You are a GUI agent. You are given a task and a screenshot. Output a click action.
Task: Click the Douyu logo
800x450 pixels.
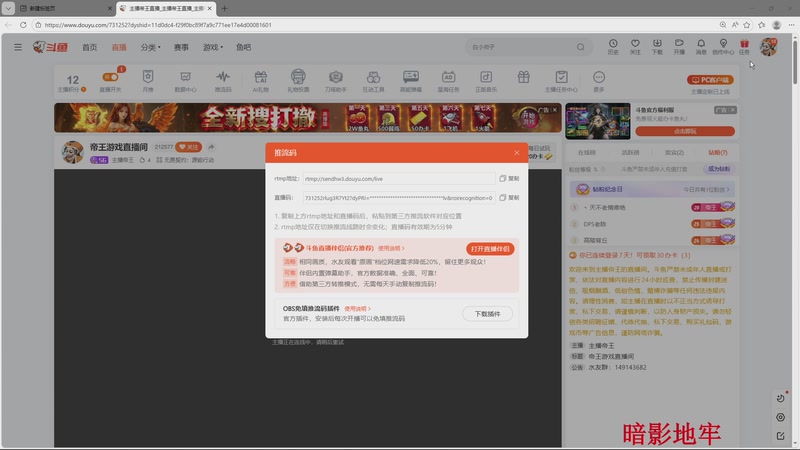point(51,47)
